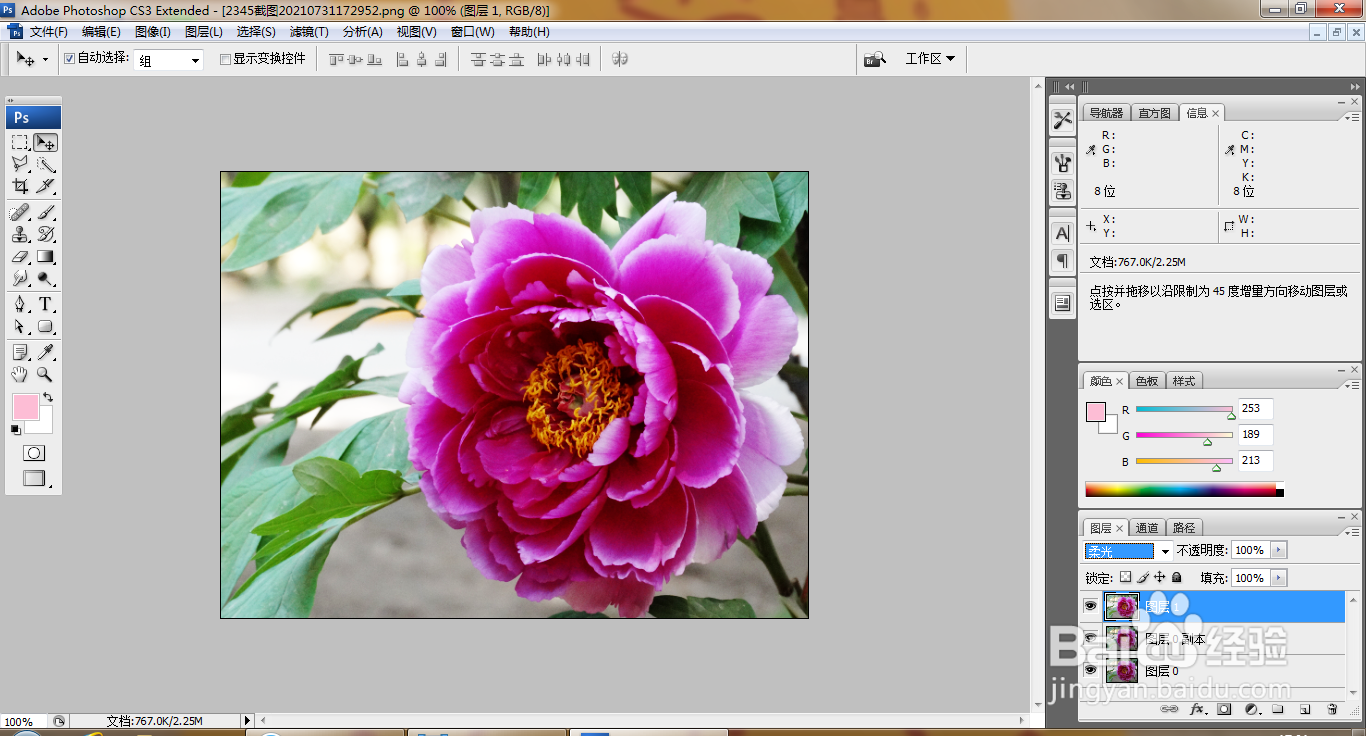Image resolution: width=1366 pixels, height=736 pixels.
Task: Delete layer with trash icon
Action: coord(1332,709)
